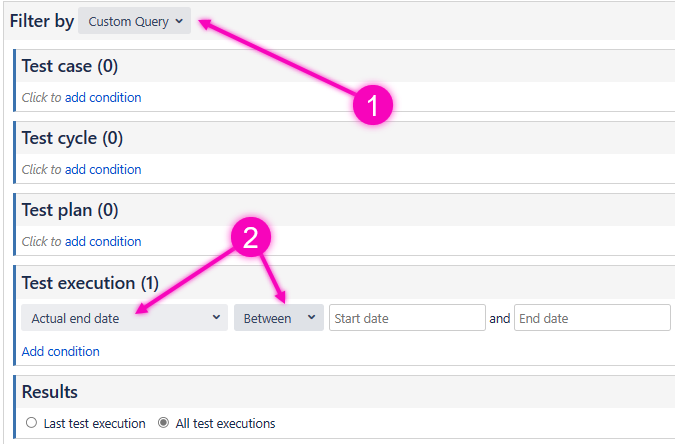Select Last test execution radio button
Viewport: 675px width, 444px height.
pos(32,423)
